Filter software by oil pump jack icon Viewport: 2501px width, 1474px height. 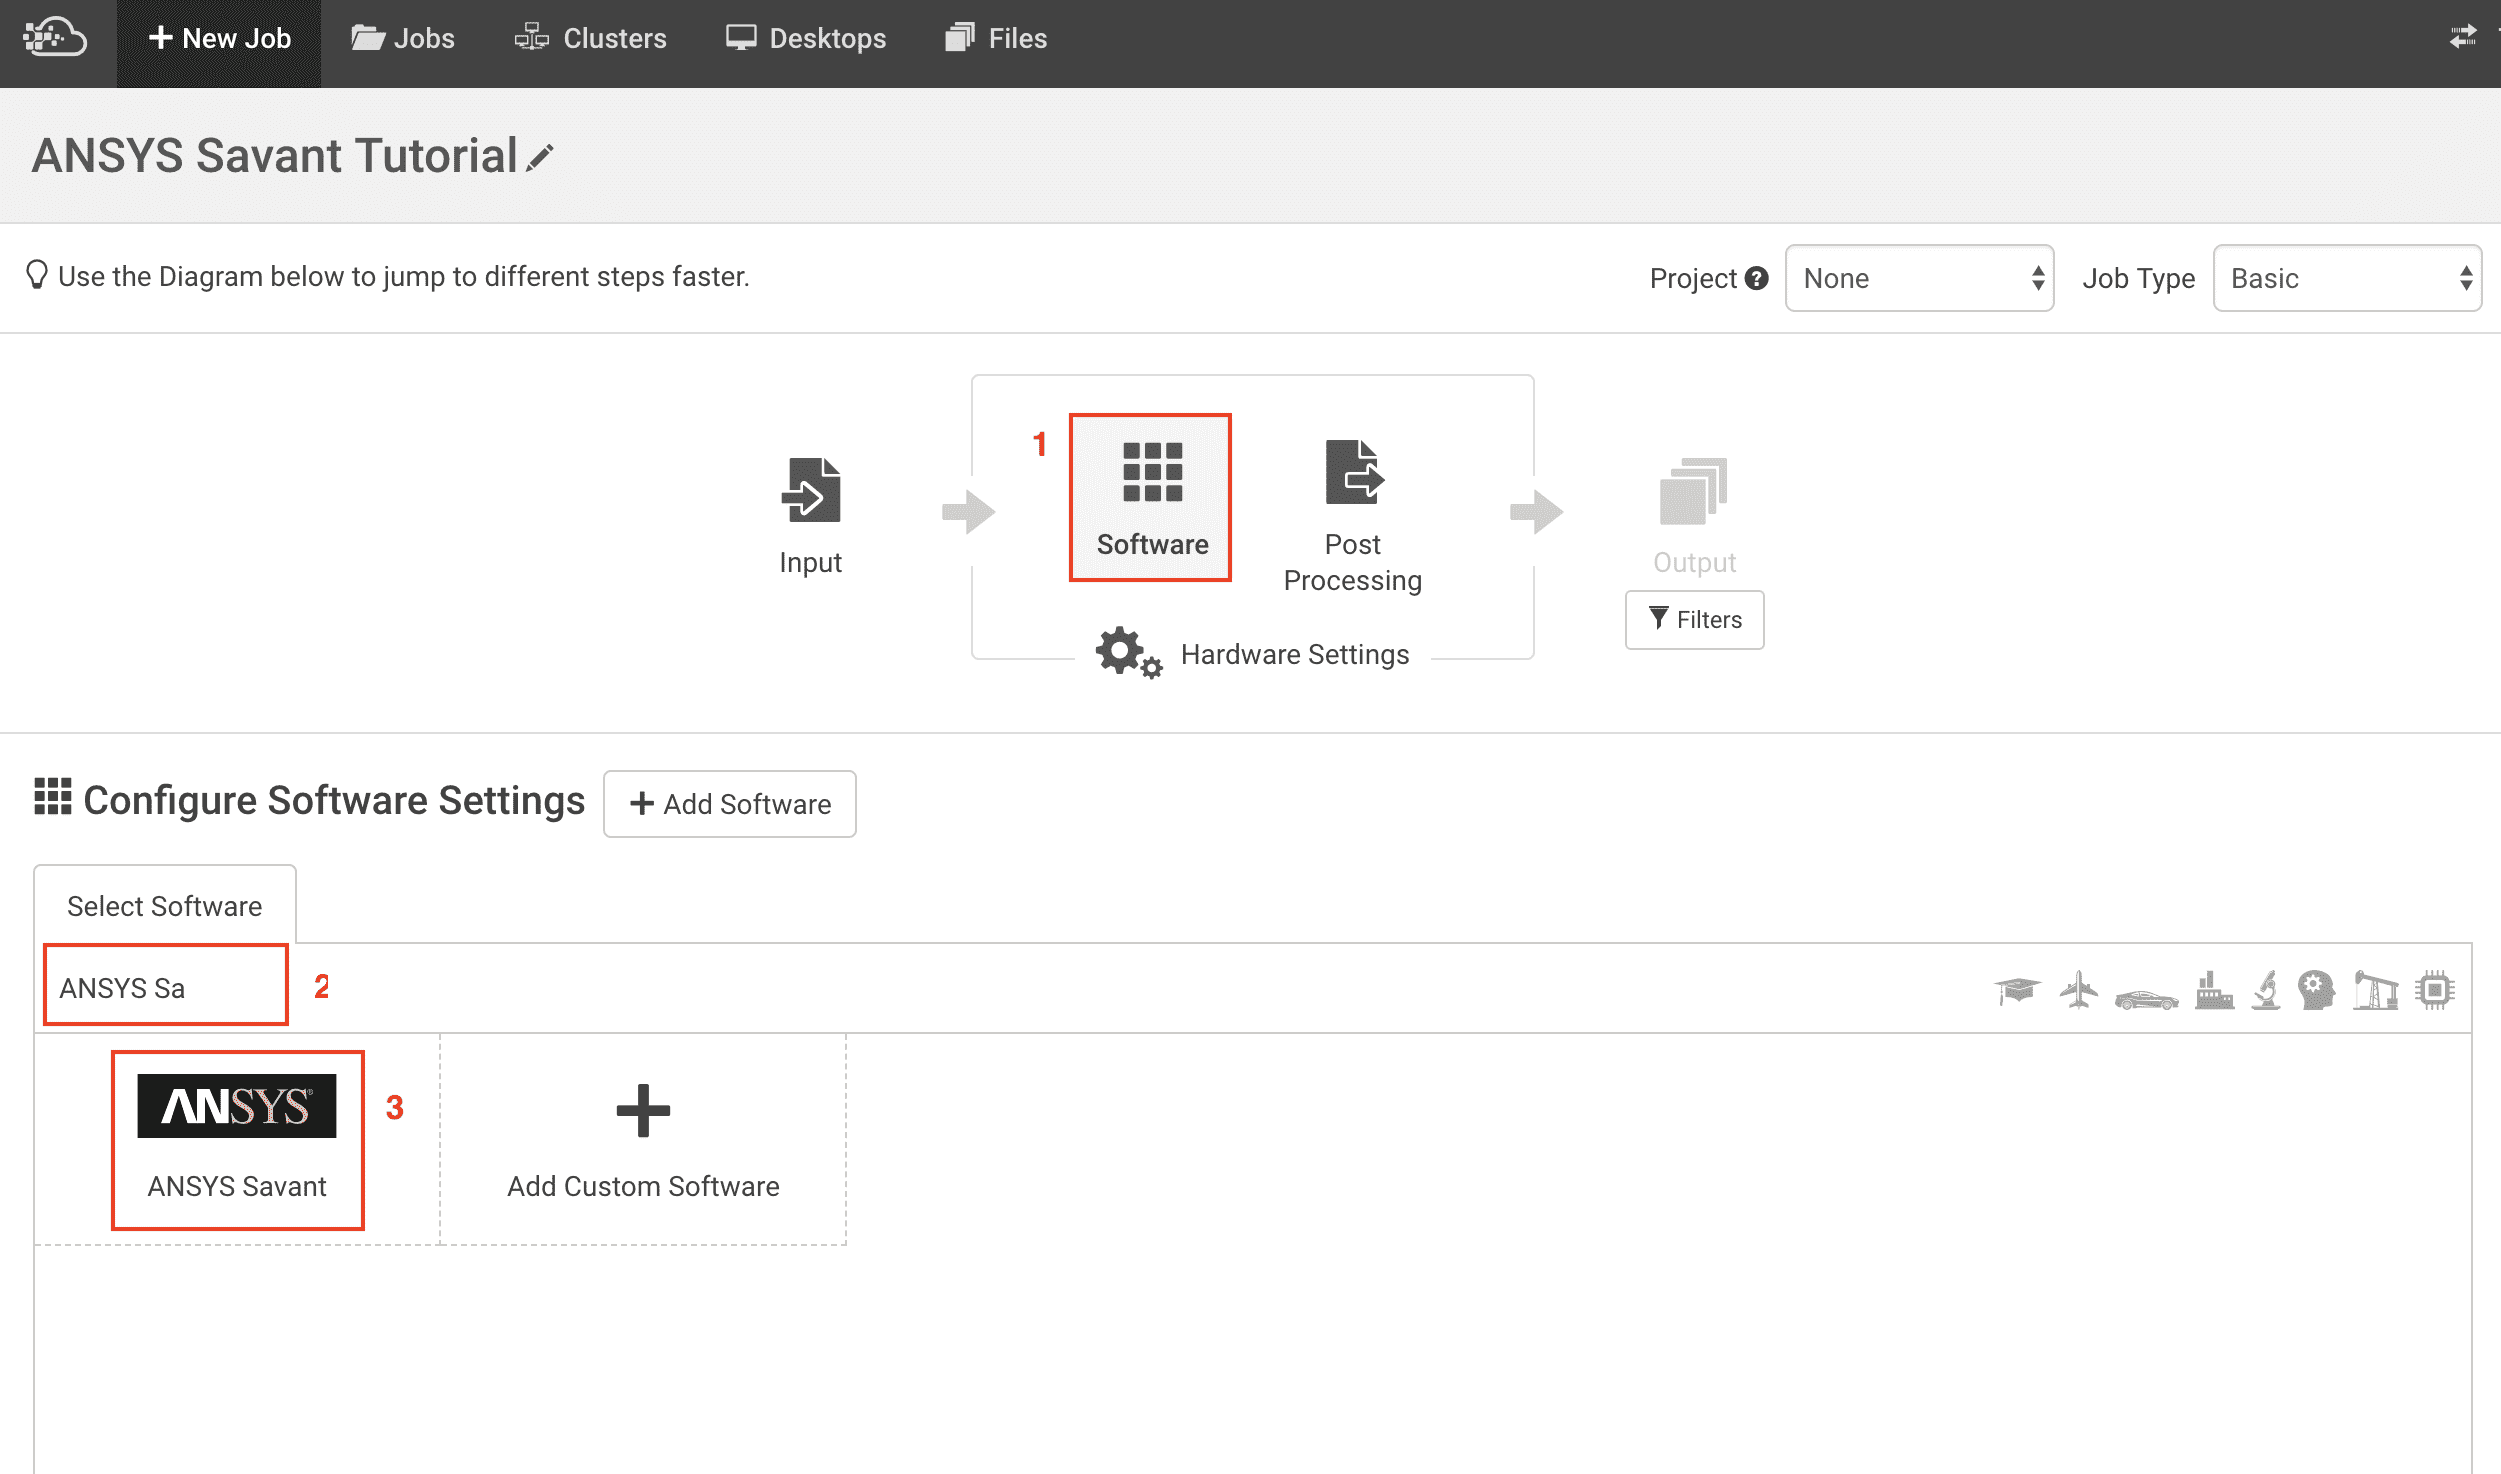(x=2376, y=990)
